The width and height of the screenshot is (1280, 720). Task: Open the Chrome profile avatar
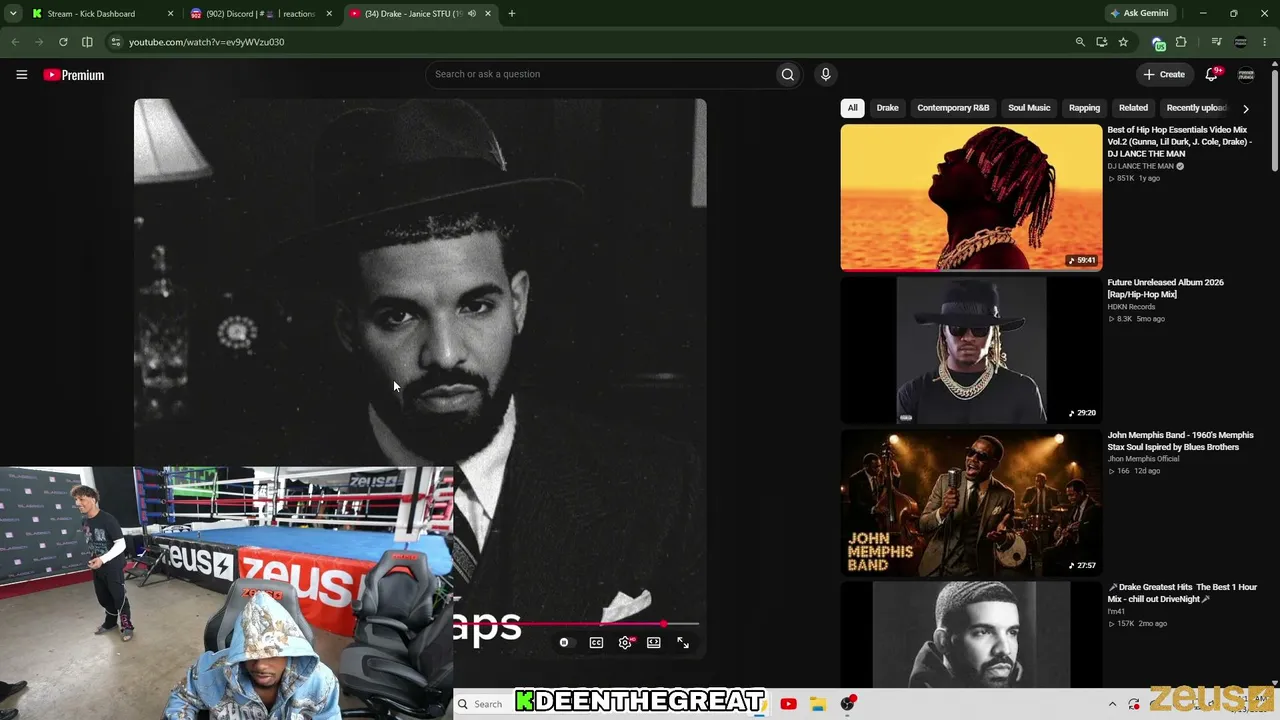coord(1241,42)
